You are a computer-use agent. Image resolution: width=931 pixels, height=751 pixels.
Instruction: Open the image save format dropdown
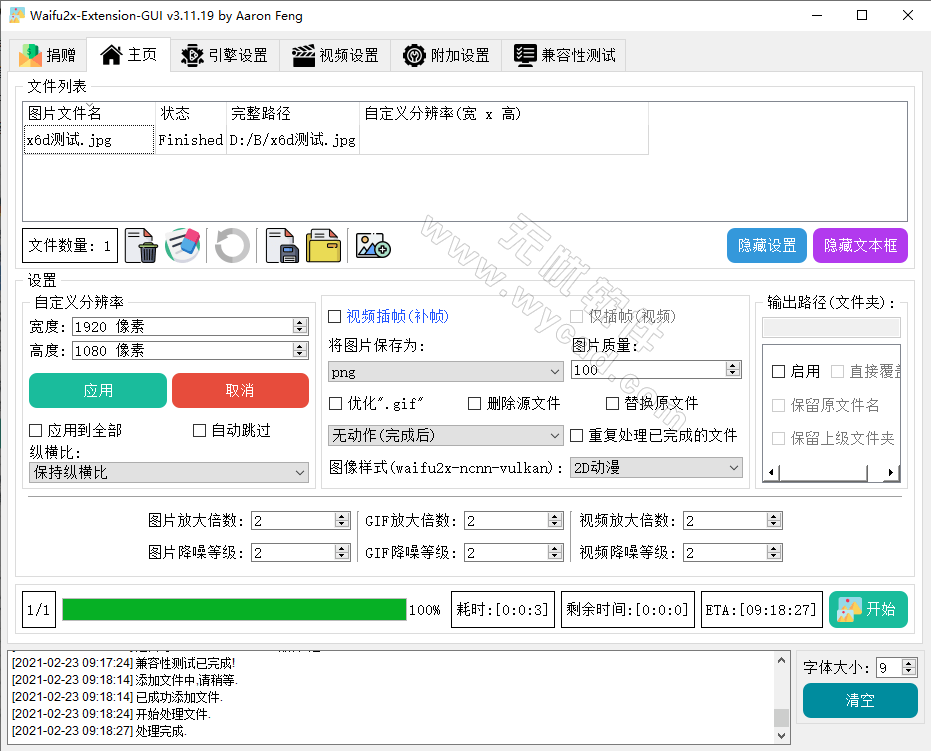(445, 371)
